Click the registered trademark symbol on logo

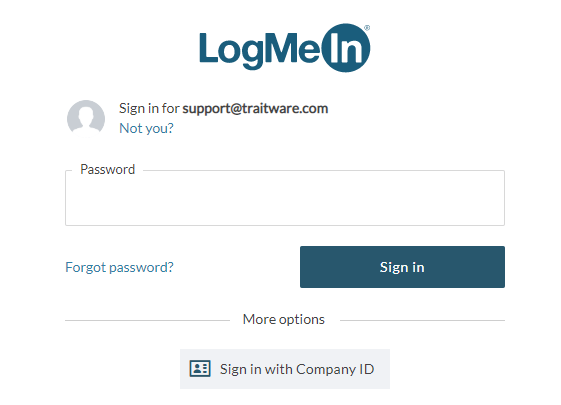pos(367,28)
